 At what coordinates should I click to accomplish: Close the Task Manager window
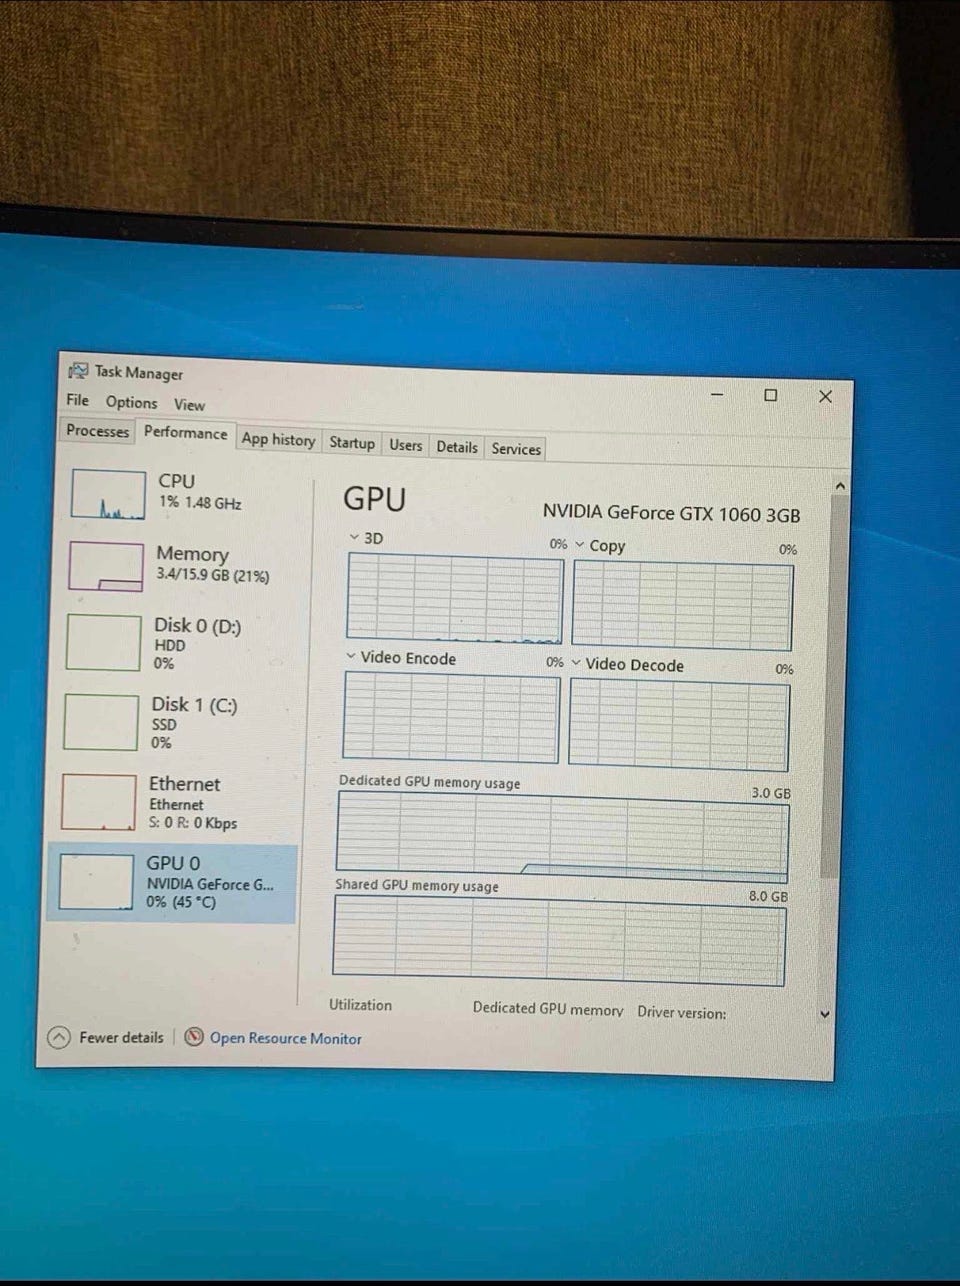click(825, 397)
